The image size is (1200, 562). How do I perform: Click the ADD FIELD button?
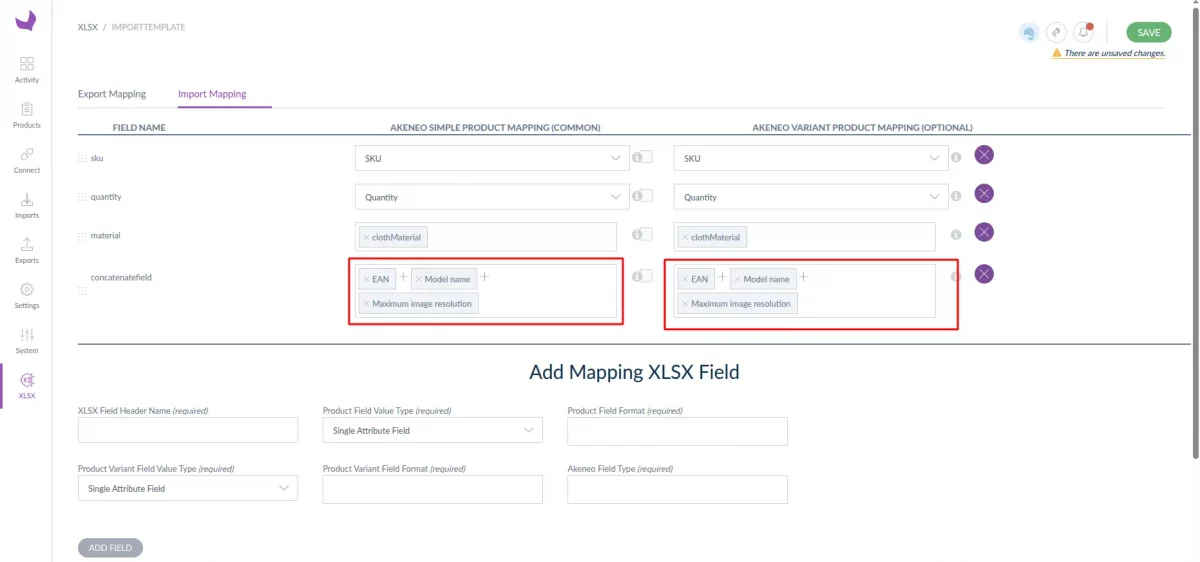tap(110, 548)
